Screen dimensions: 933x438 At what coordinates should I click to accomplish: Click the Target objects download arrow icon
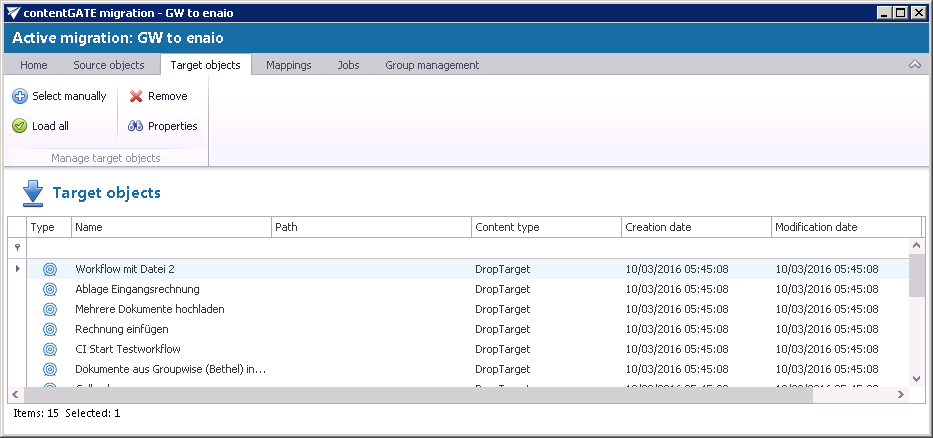click(x=33, y=194)
